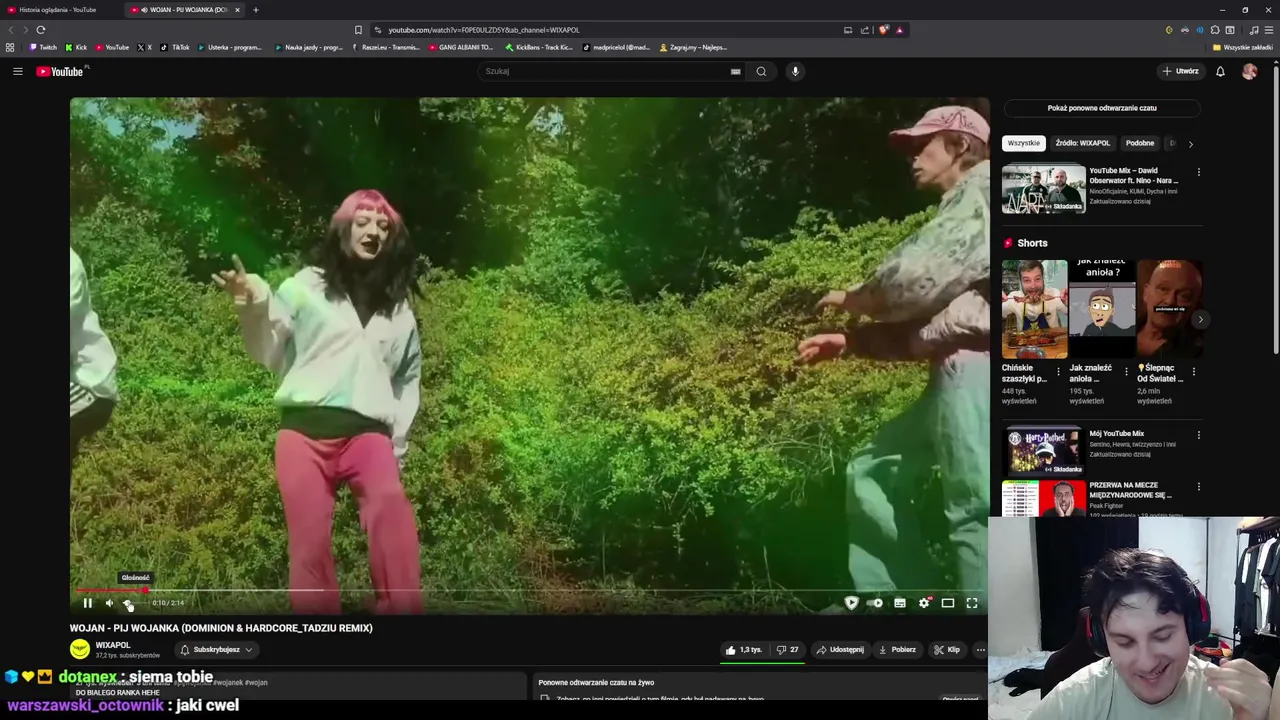This screenshot has height=720, width=1280.
Task: Open Mój YouTube Mix title
Action: coord(1117,434)
